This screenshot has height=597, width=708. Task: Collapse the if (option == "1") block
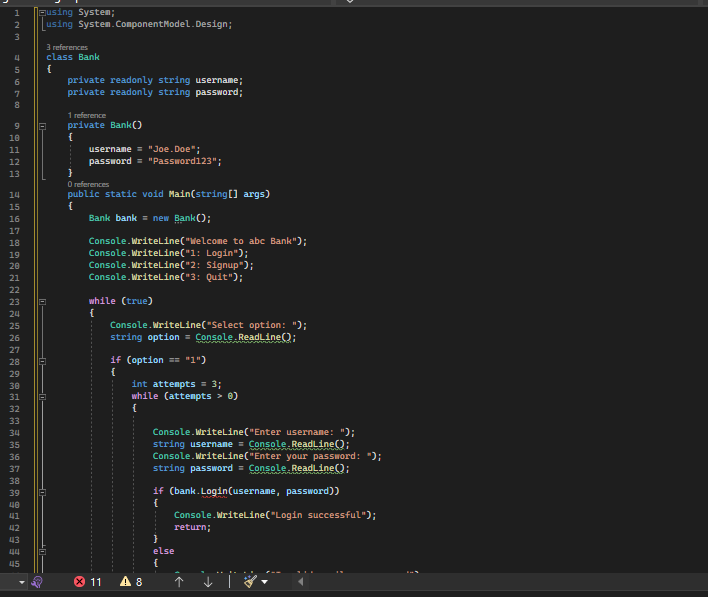(42, 360)
